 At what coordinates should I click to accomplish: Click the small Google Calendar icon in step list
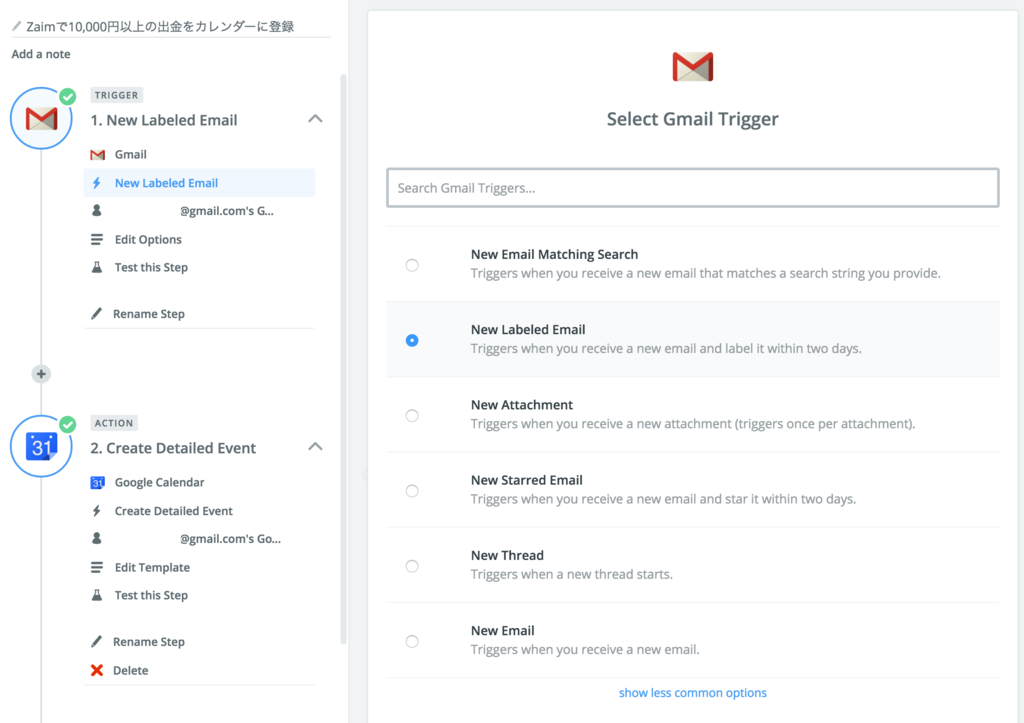[x=97, y=482]
